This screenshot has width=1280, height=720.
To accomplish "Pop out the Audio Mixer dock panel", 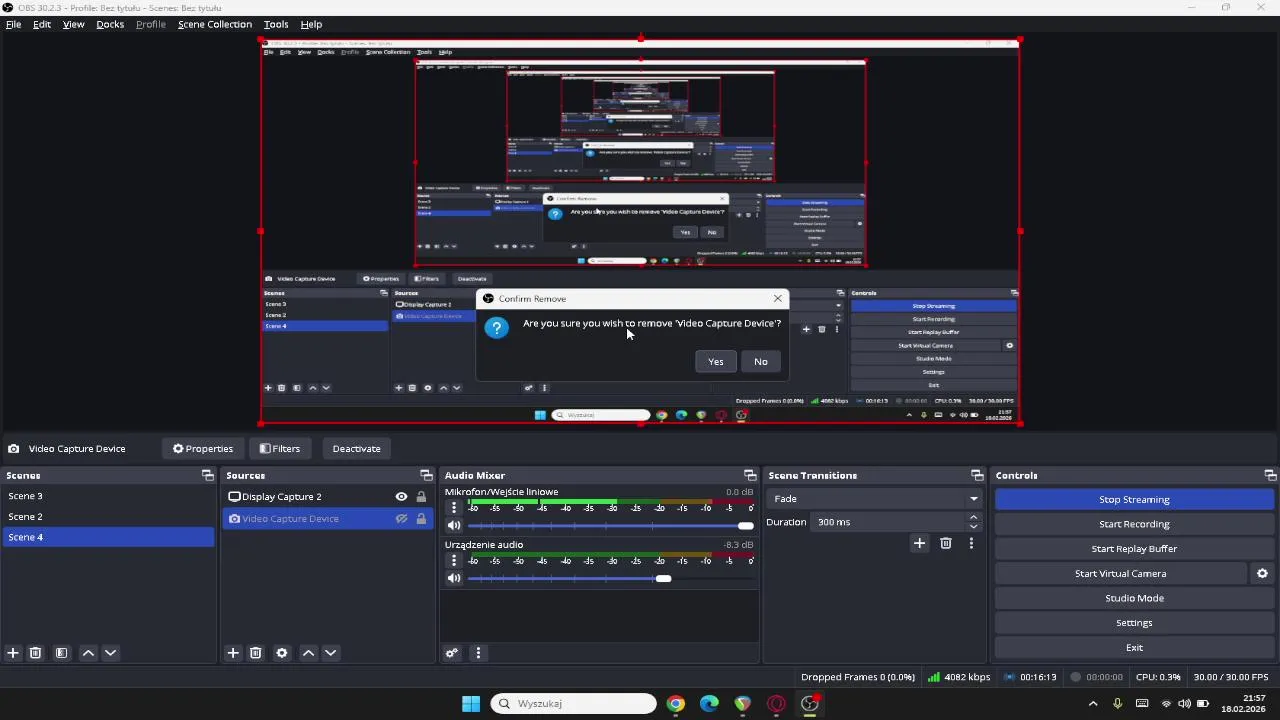I will click(x=750, y=476).
